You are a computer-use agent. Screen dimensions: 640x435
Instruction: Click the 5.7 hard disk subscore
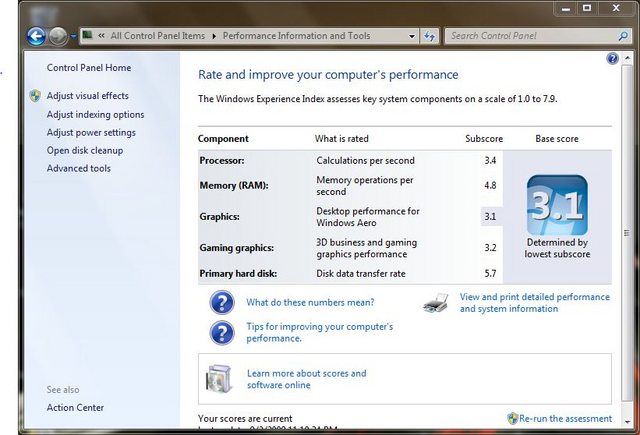(490, 274)
